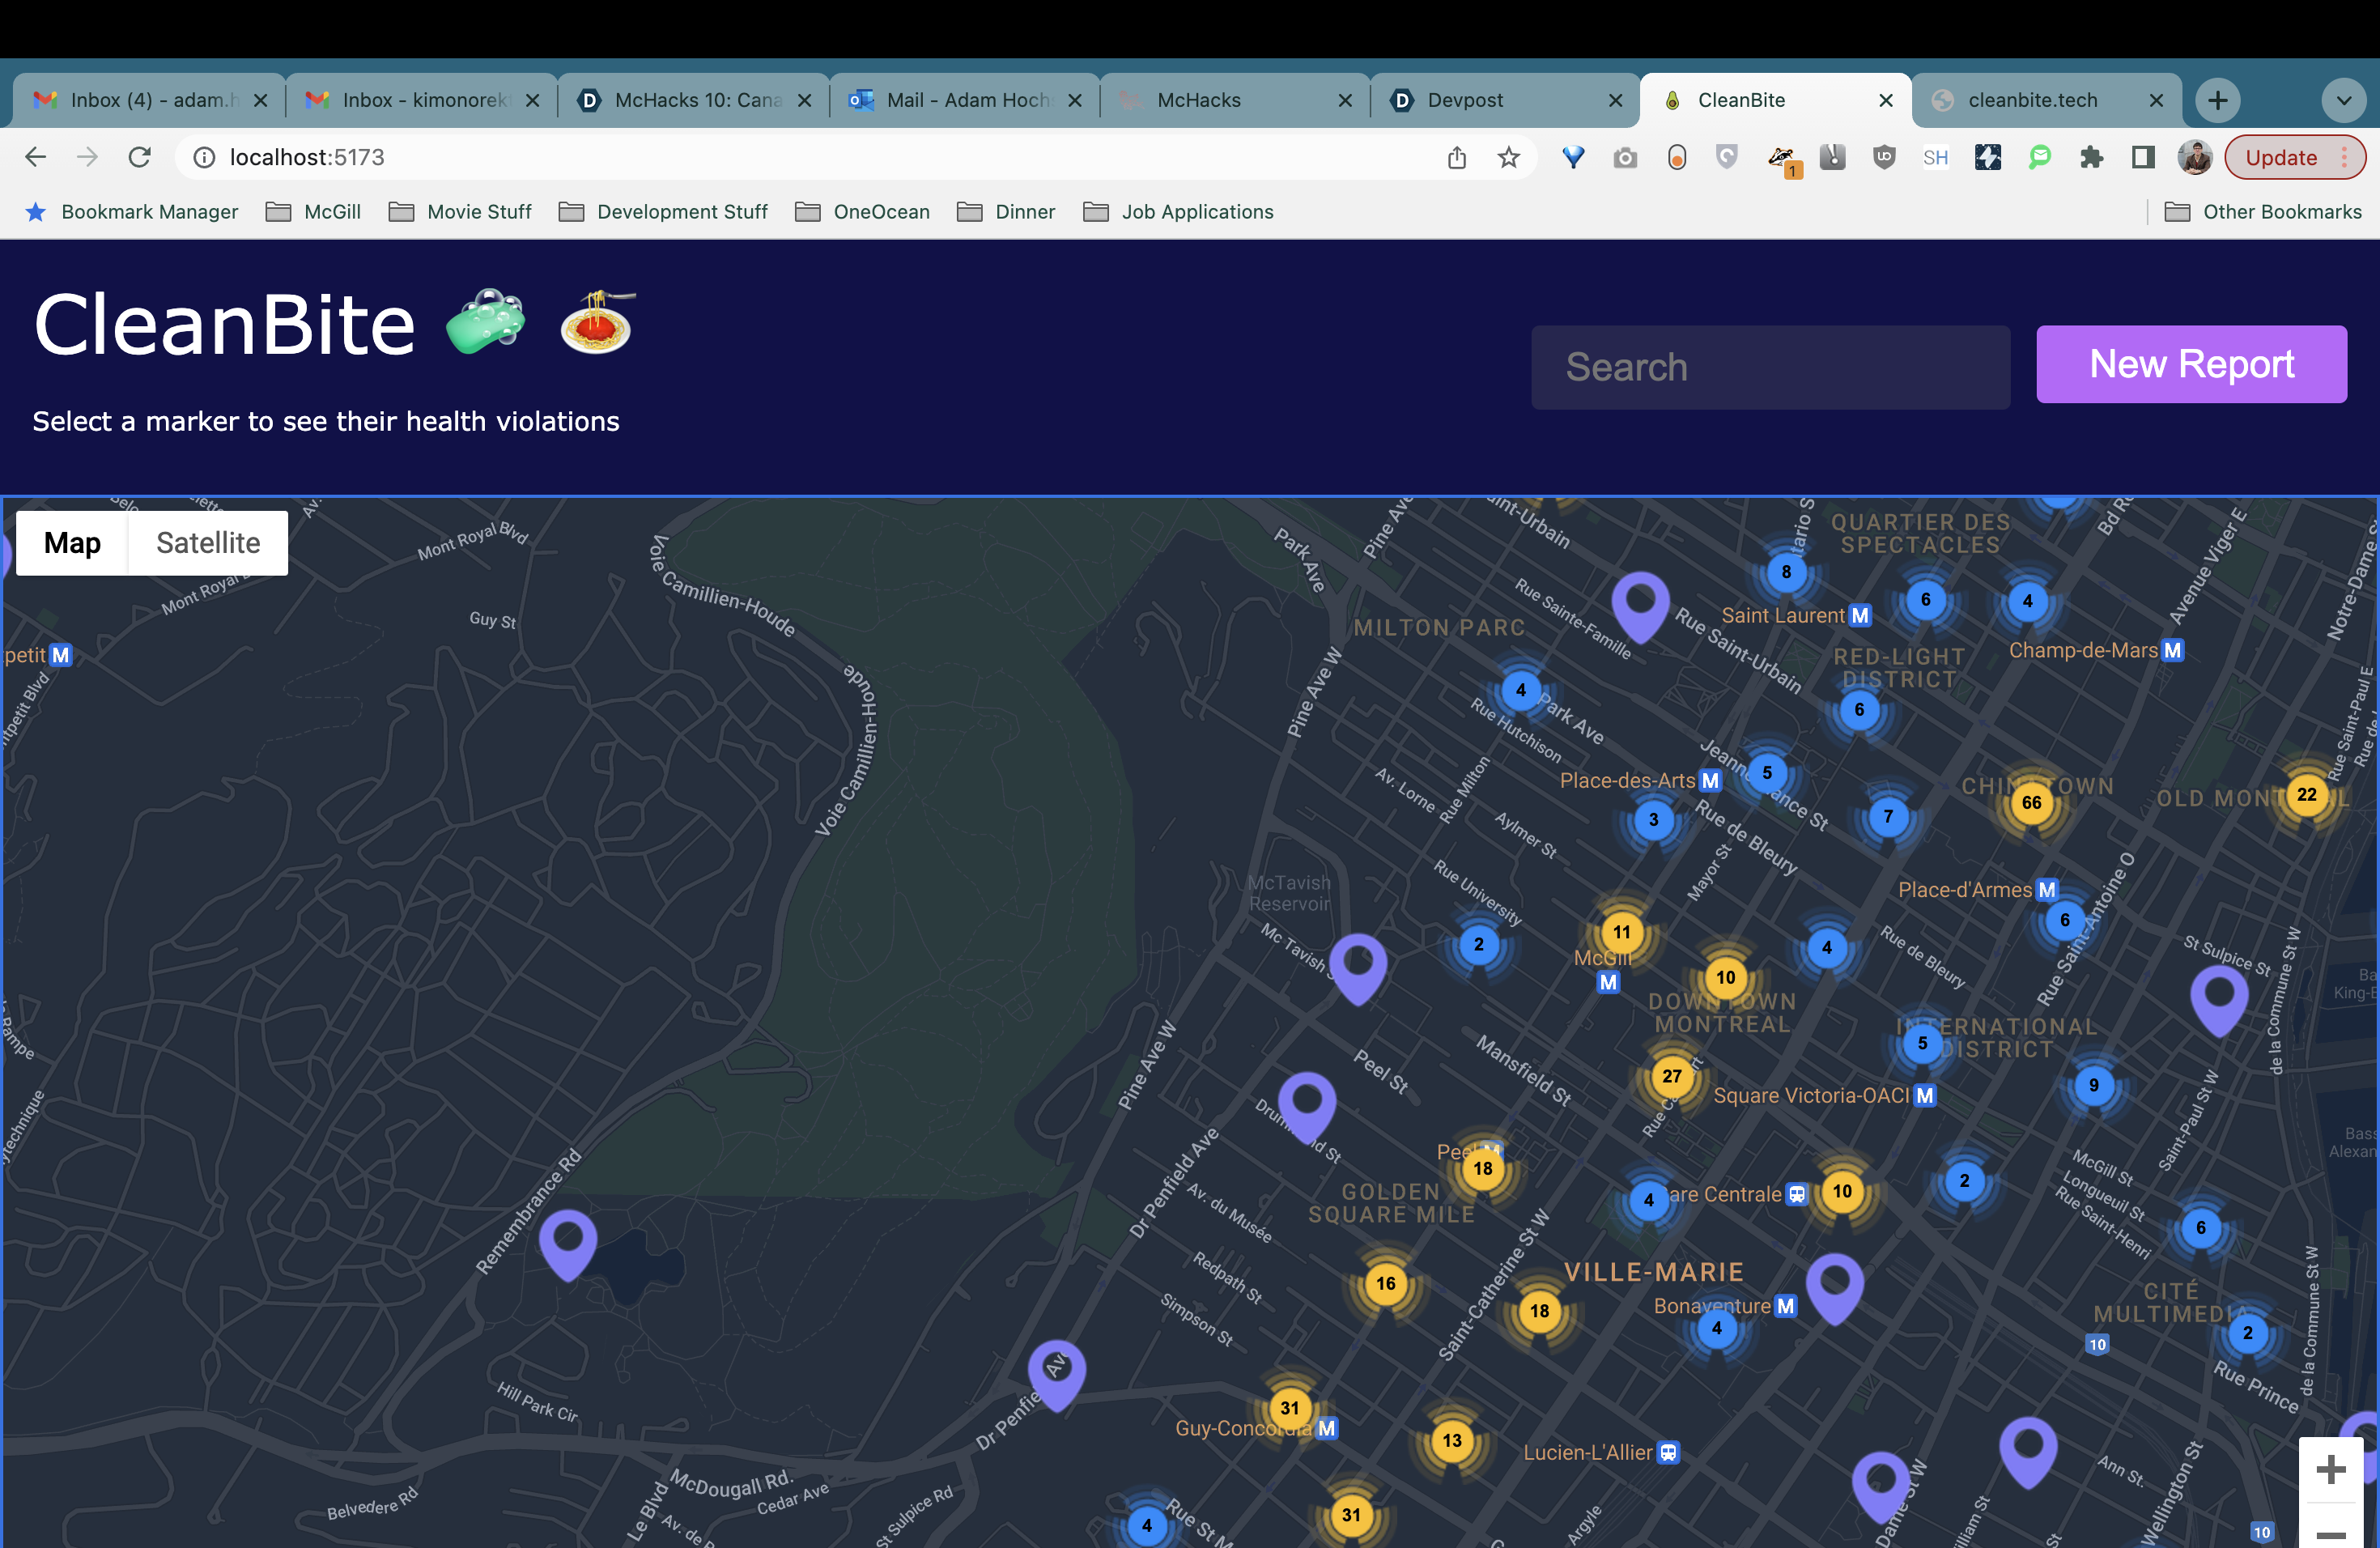
Task: Focus the Search input field
Action: (x=1770, y=367)
